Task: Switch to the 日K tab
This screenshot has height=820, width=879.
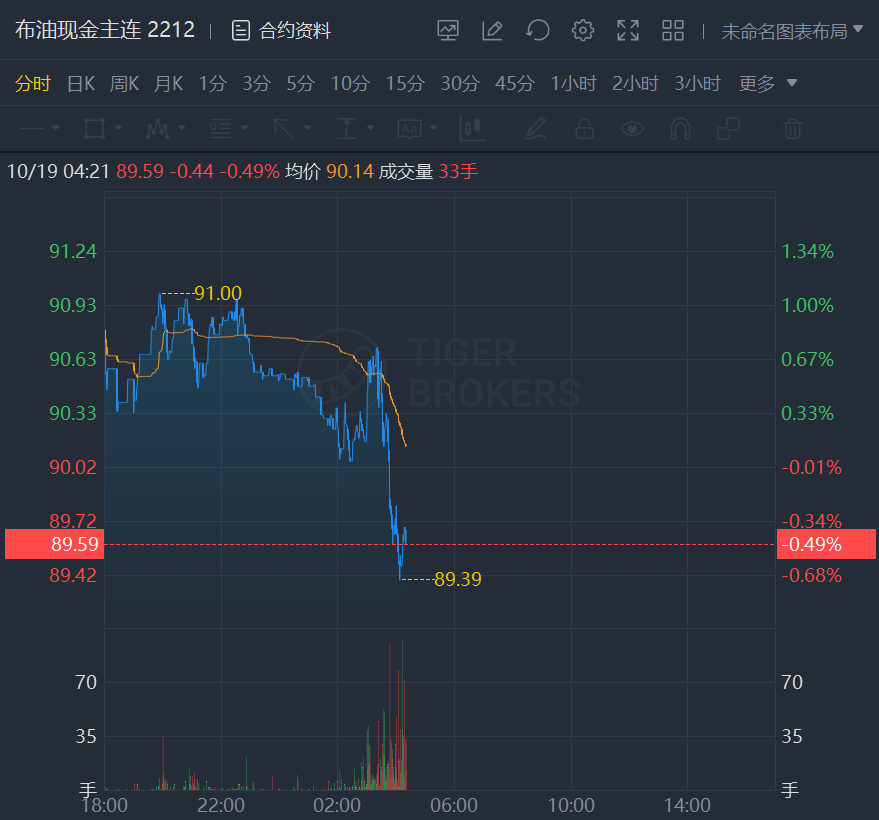Action: point(81,83)
